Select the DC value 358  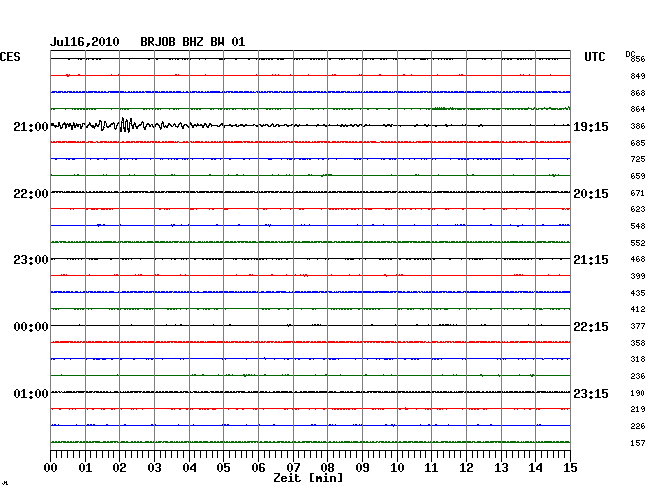pos(638,343)
